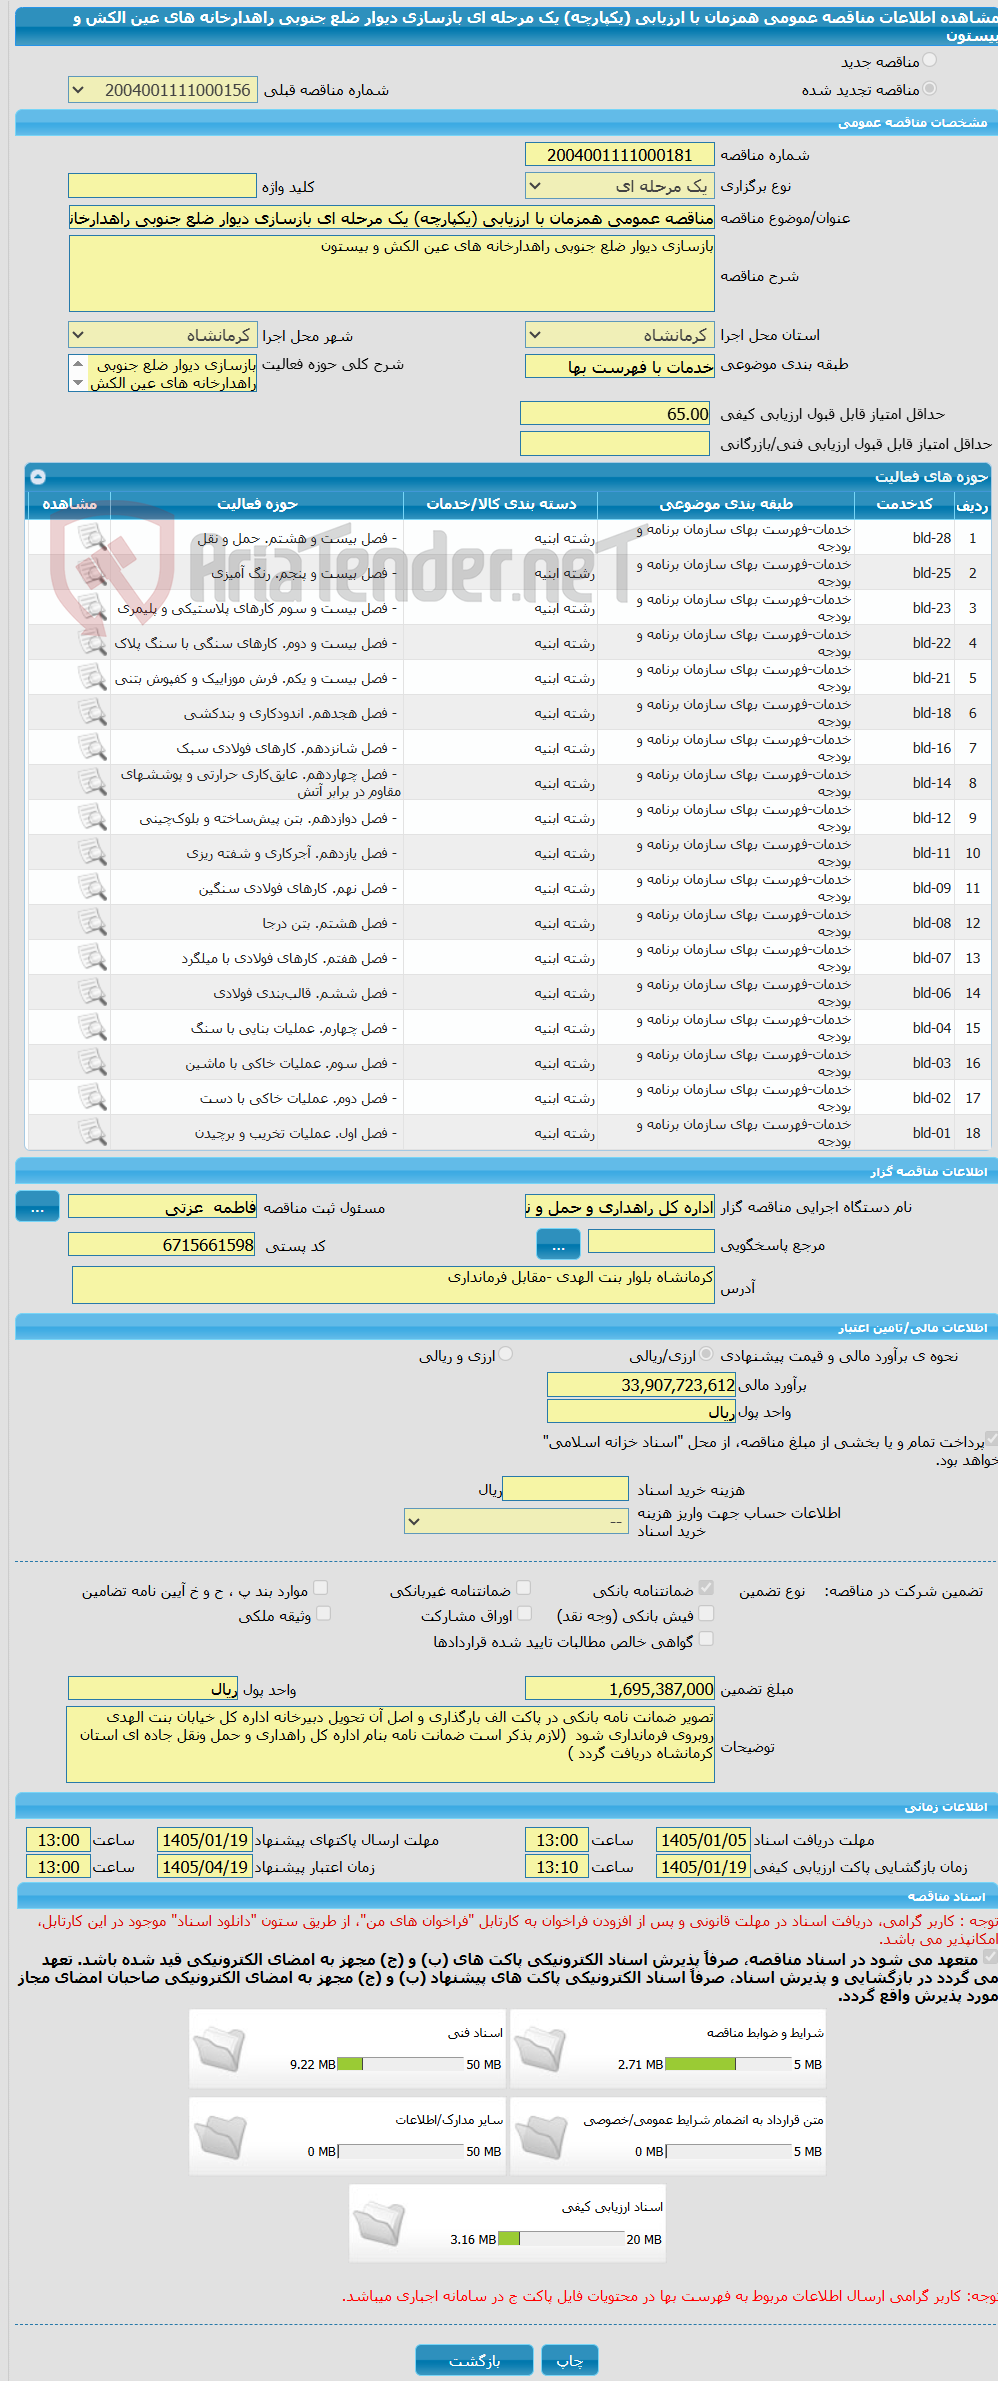Click the چاپ print button
The height and width of the screenshot is (2381, 998).
[570, 2360]
